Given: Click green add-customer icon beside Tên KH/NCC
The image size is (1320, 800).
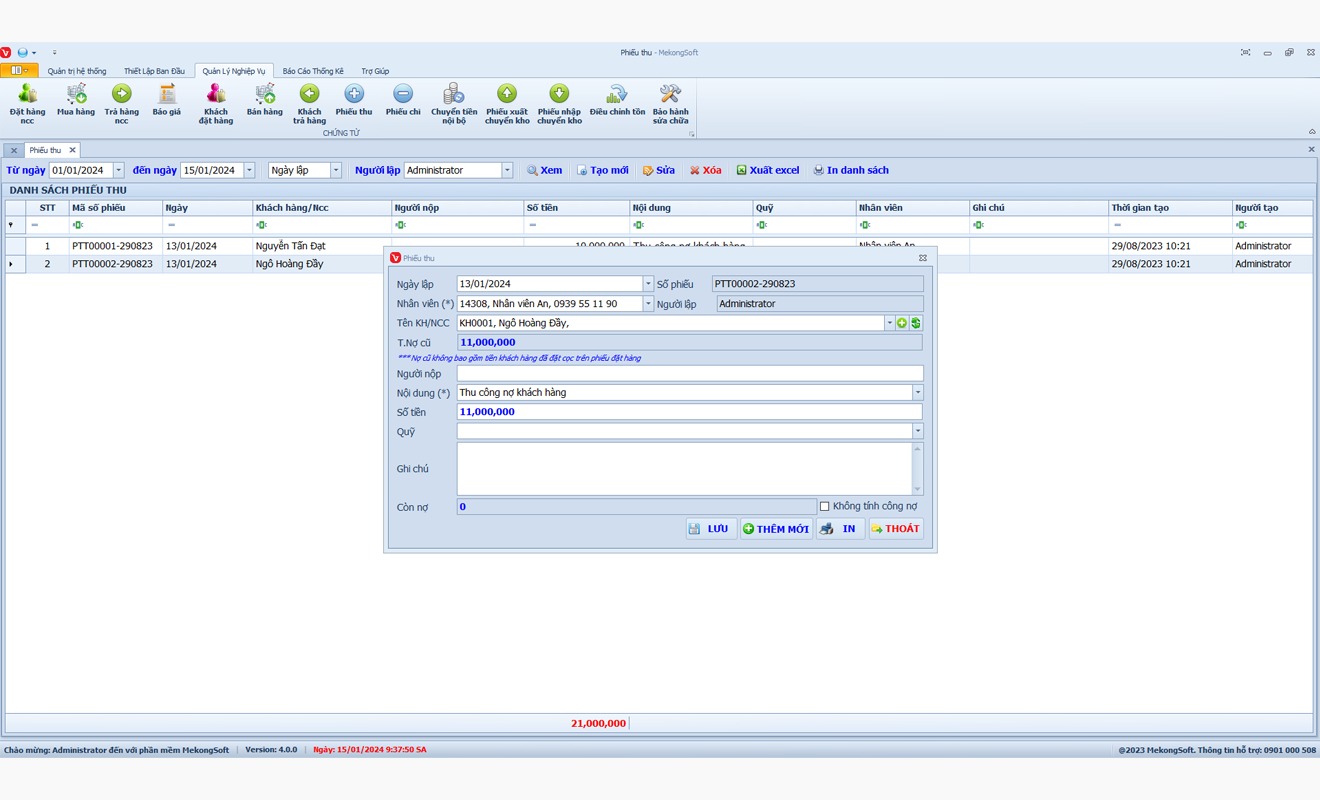Looking at the screenshot, I should point(902,323).
